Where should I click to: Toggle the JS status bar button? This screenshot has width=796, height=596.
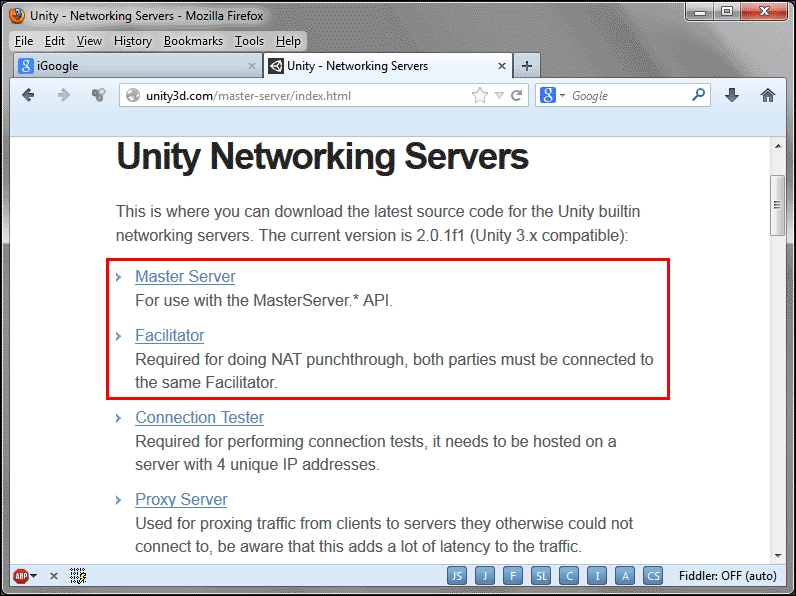pyautogui.click(x=457, y=576)
